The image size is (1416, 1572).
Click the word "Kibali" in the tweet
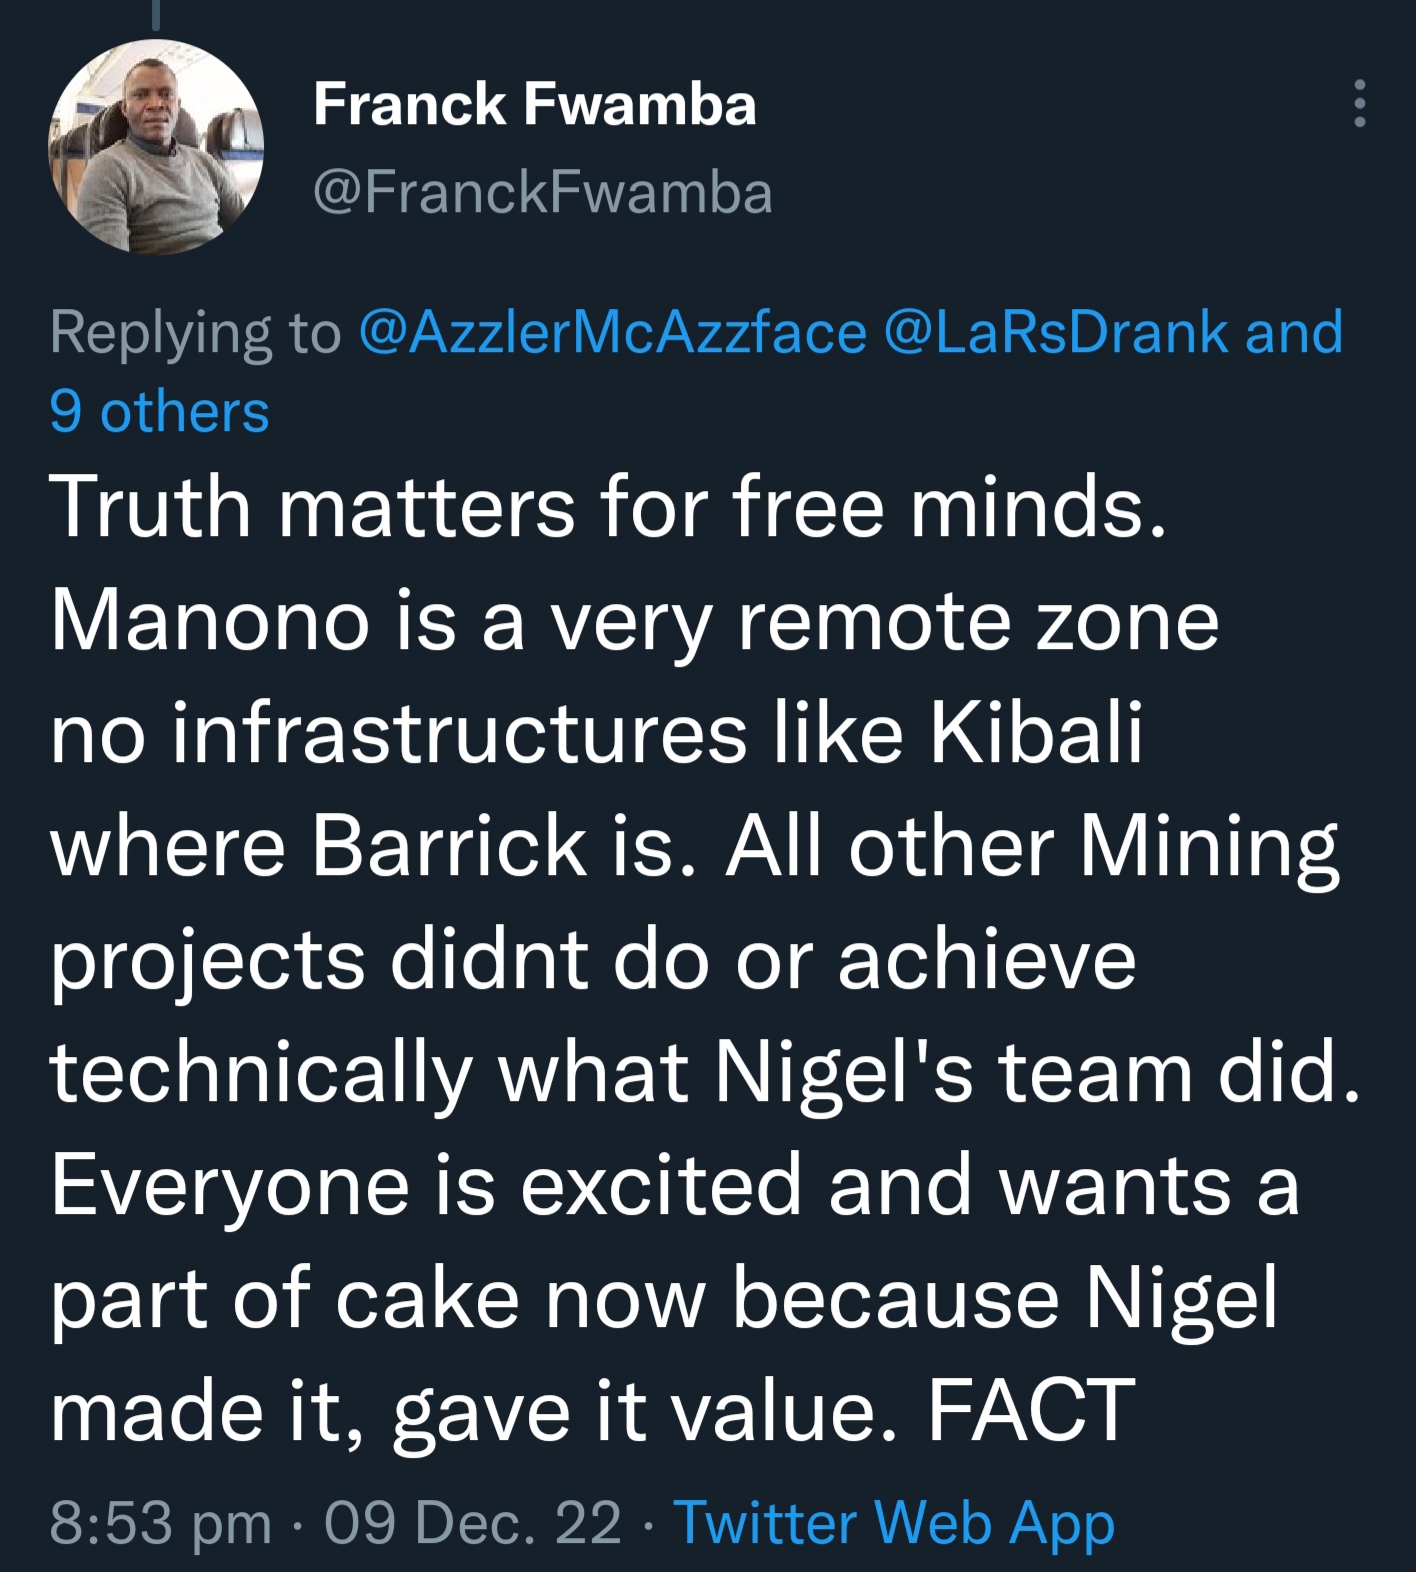click(1037, 734)
